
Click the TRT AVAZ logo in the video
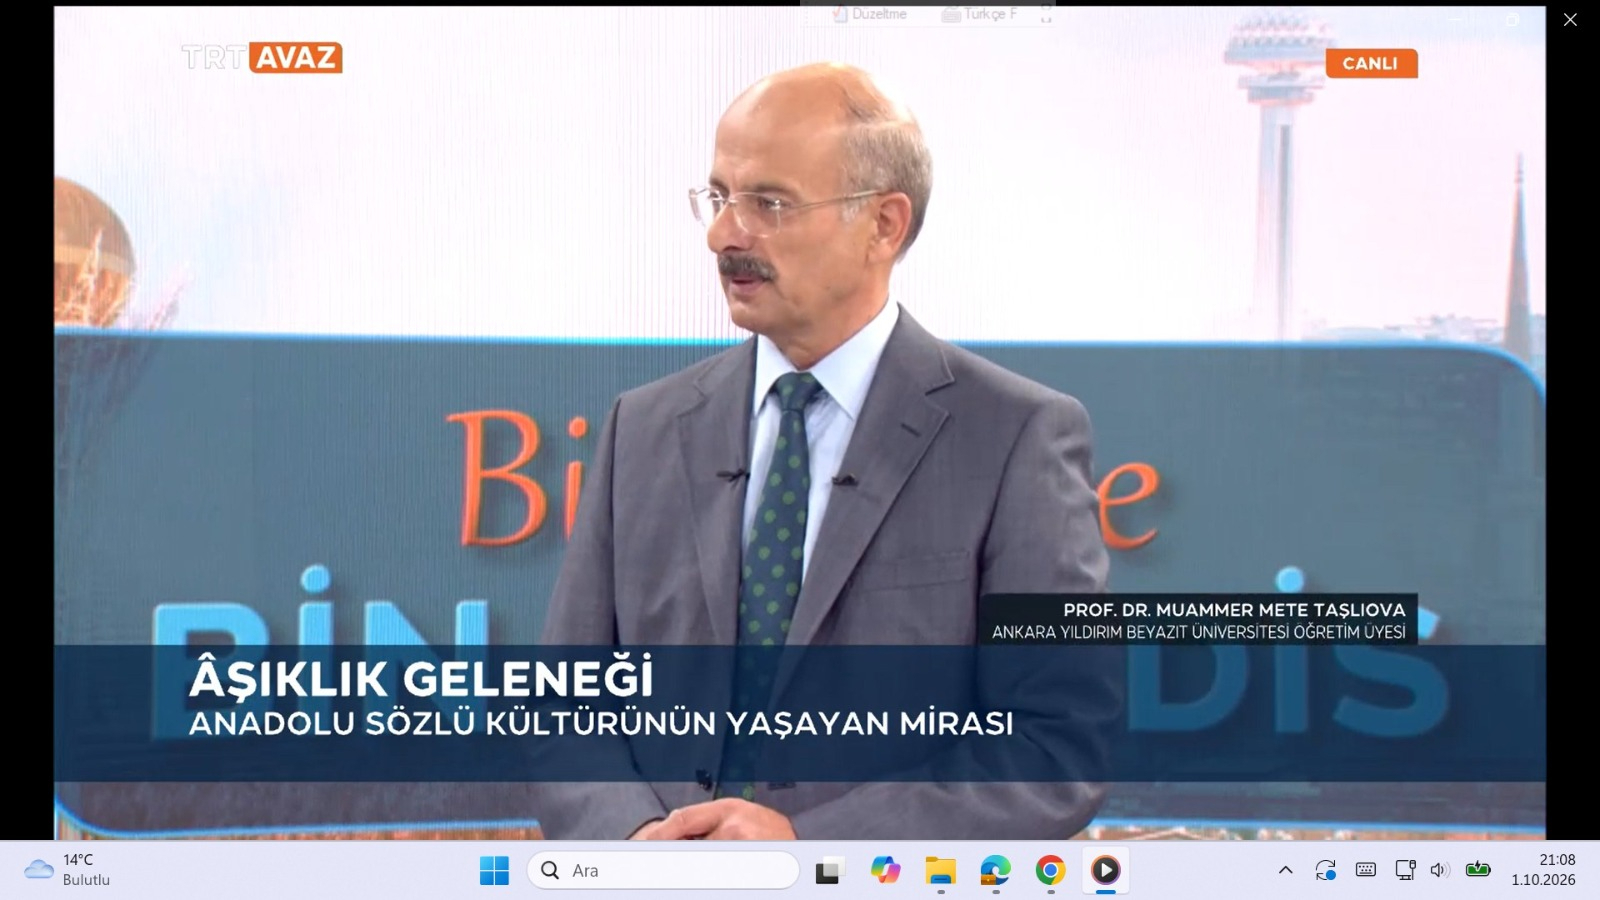click(x=262, y=58)
